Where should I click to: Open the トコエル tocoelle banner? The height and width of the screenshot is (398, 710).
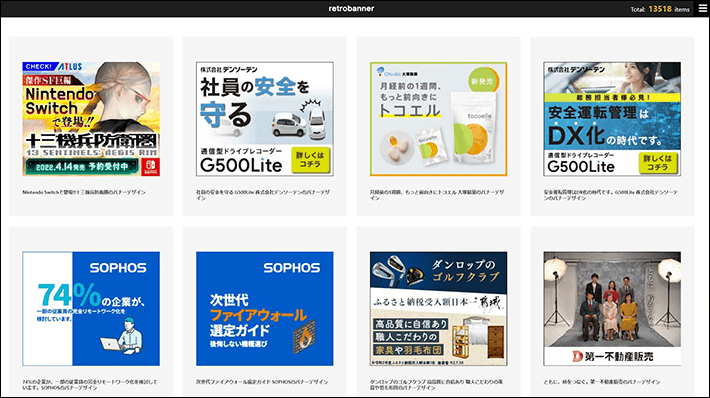[x=438, y=119]
